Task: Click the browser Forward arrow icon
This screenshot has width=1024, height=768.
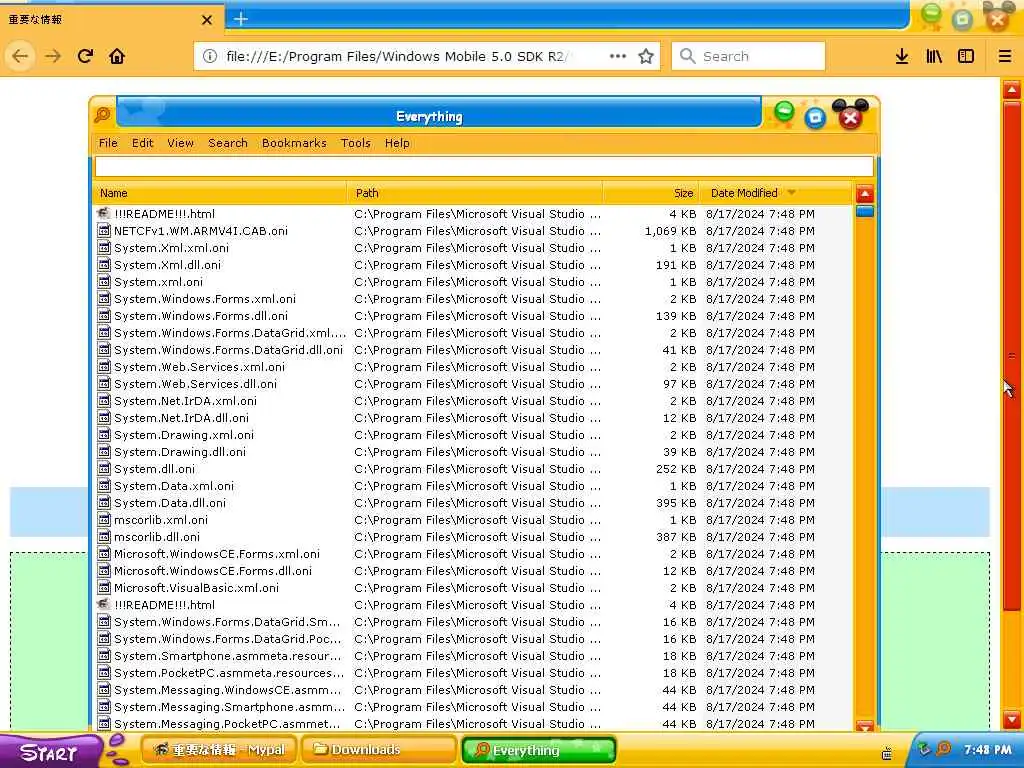Action: 53,56
